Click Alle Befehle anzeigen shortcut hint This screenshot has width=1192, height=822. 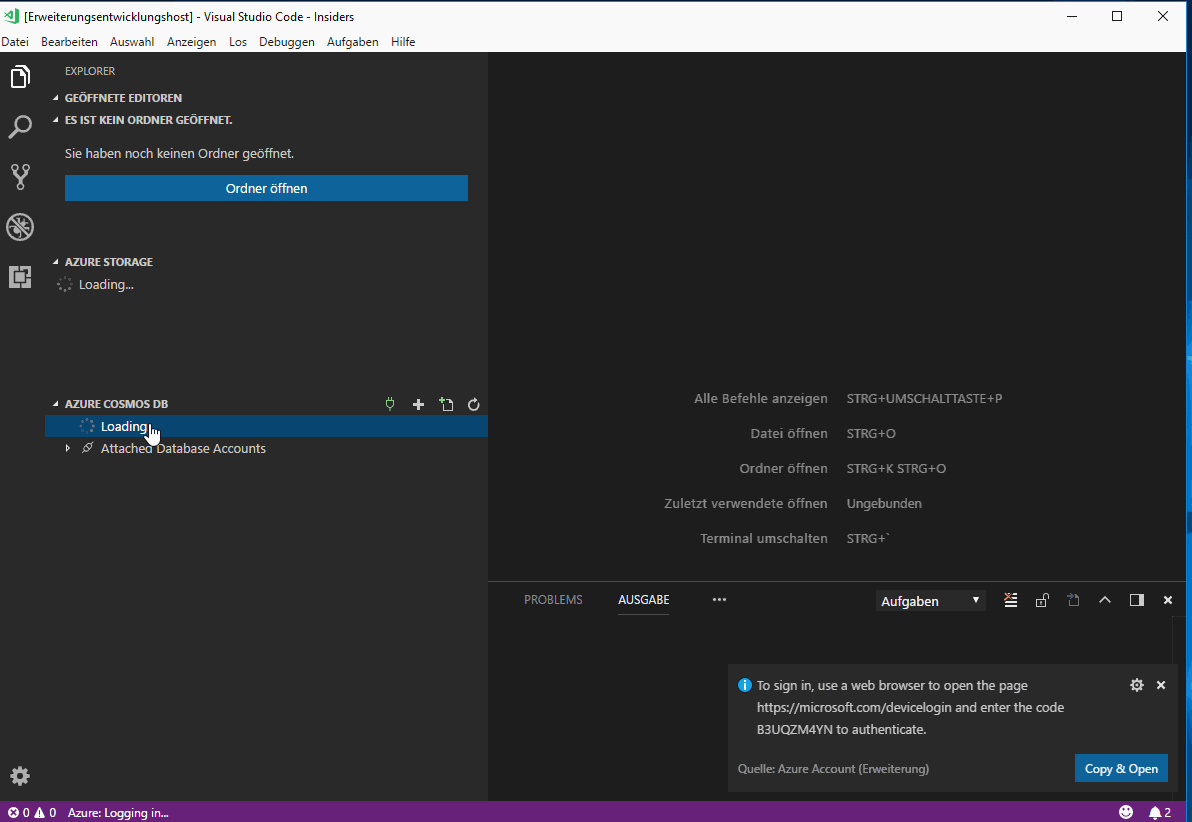761,398
